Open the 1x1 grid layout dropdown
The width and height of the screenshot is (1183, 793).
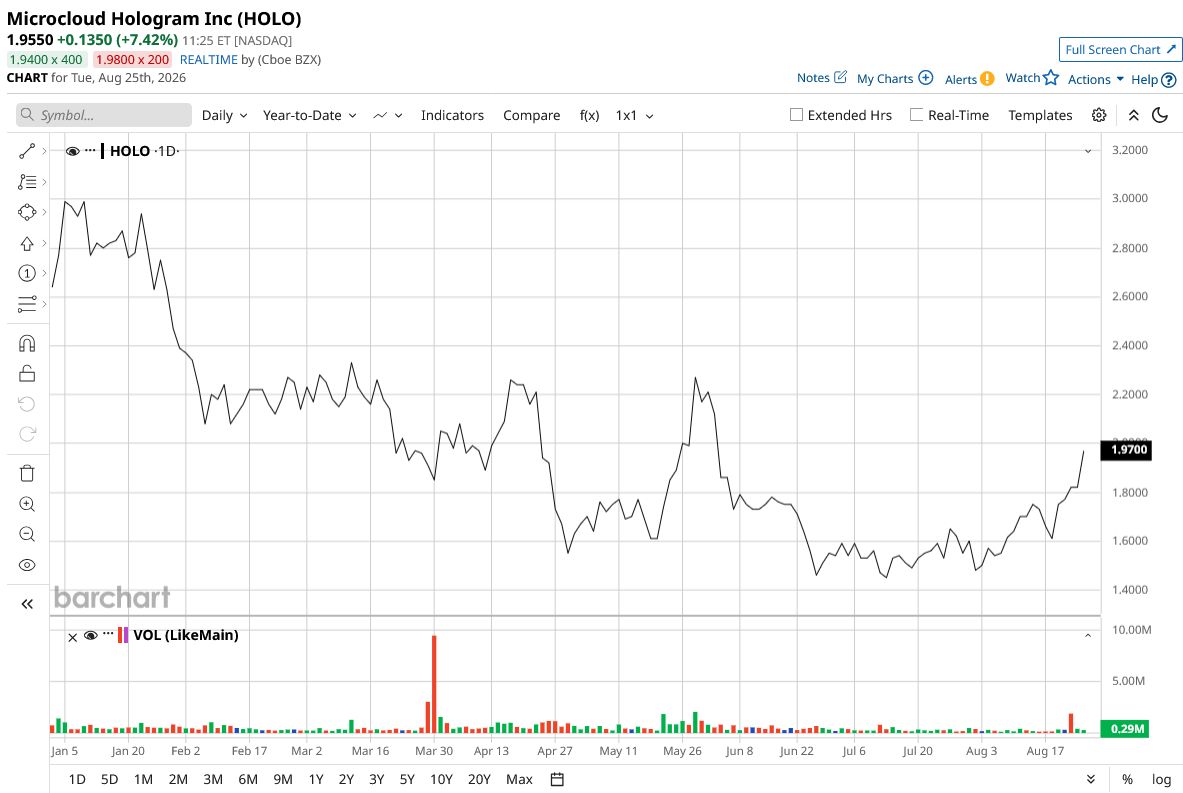(x=635, y=115)
